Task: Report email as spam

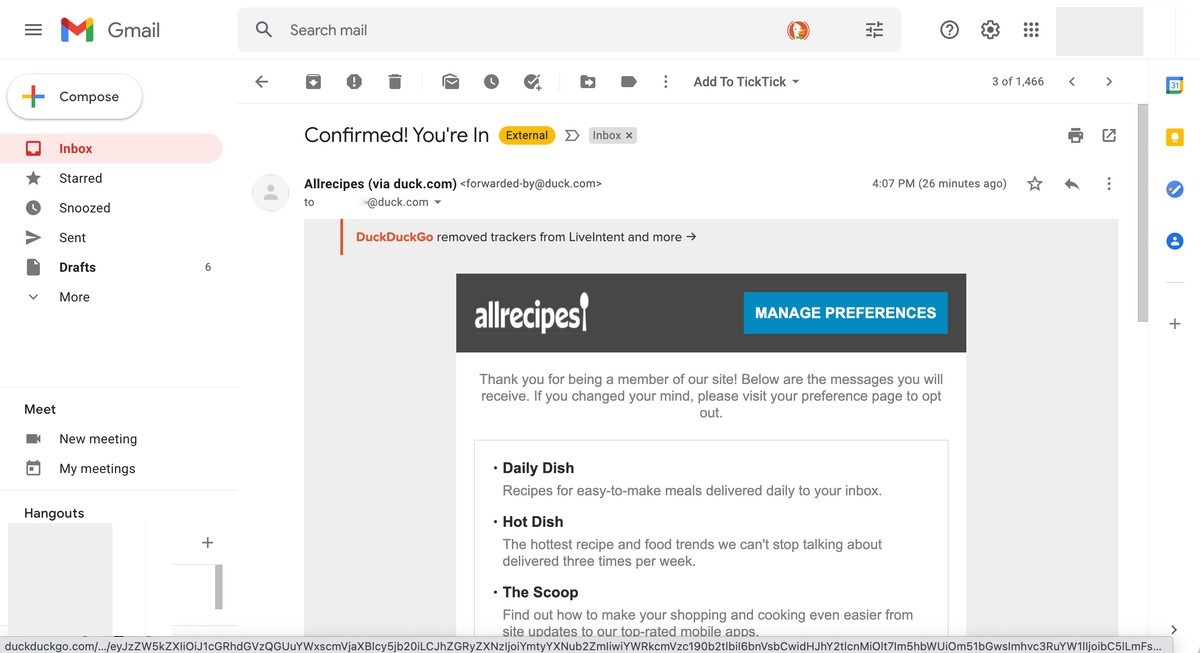Action: [x=354, y=82]
